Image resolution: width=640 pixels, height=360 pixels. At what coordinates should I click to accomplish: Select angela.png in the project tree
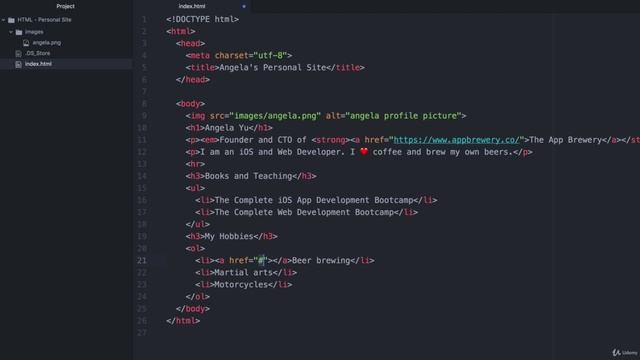coord(47,42)
